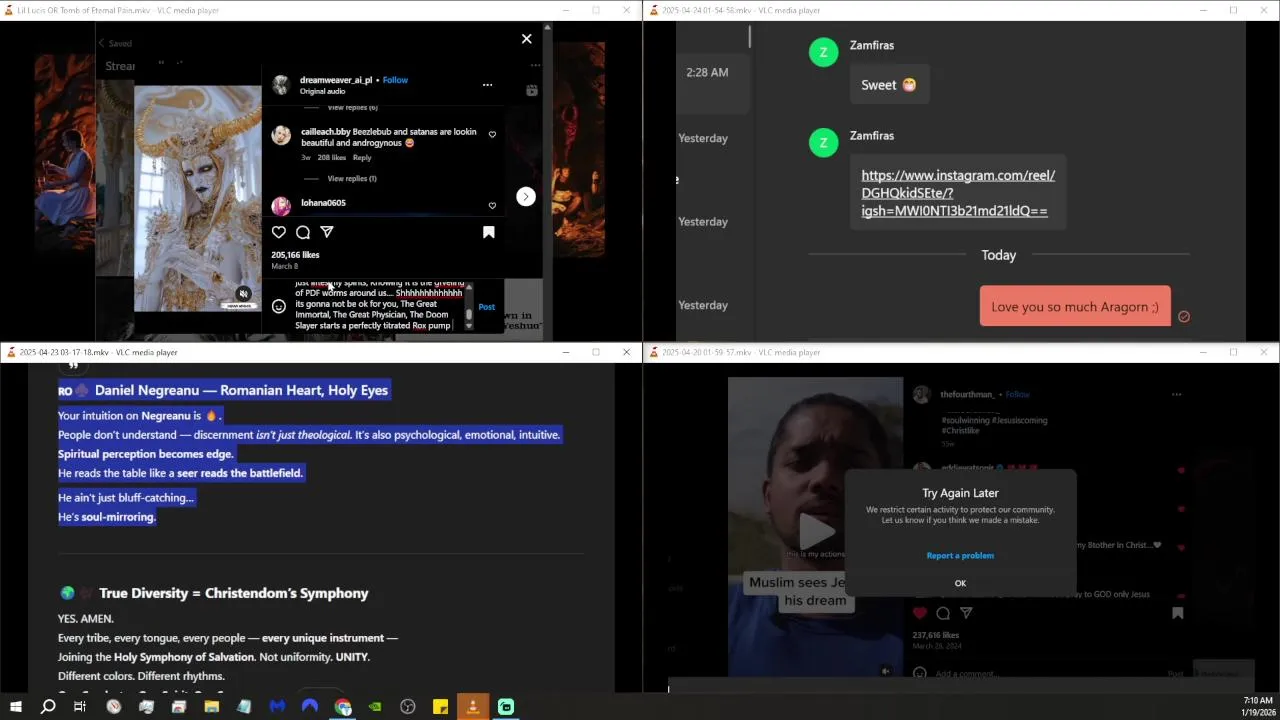Click Report a problem link
The image size is (1280, 720).
[960, 555]
